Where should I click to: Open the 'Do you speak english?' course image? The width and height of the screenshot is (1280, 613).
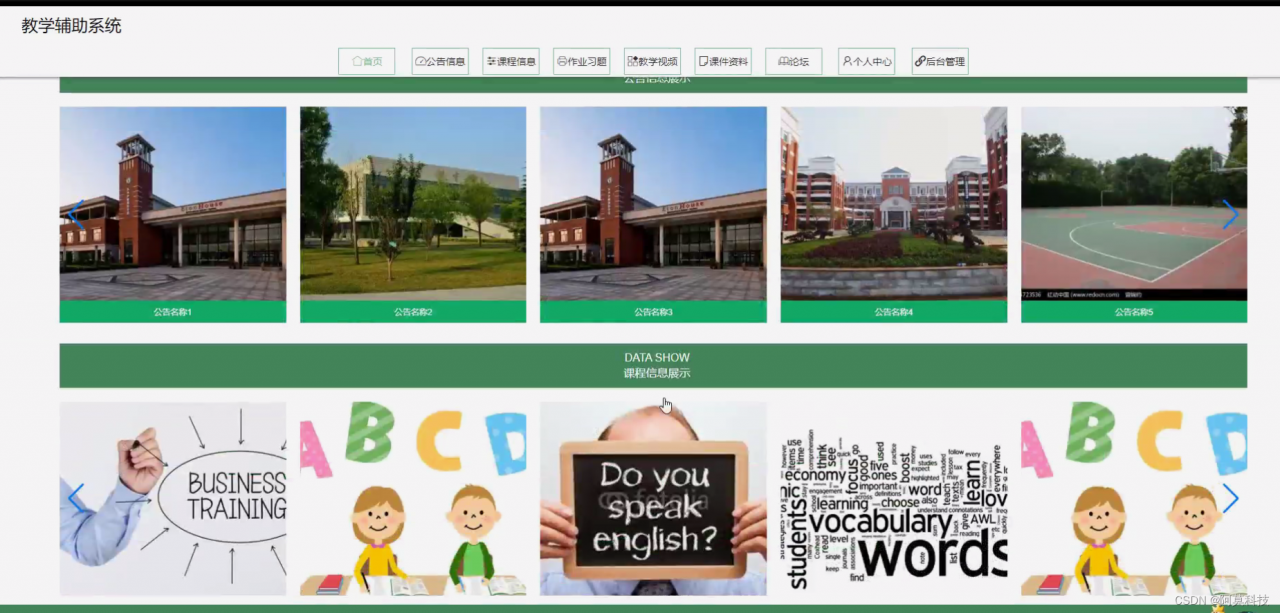pos(653,499)
